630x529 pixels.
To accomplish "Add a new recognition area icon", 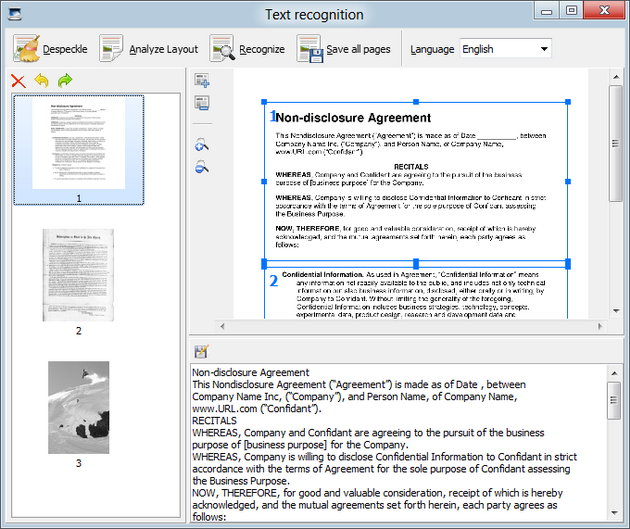I will pyautogui.click(x=202, y=81).
